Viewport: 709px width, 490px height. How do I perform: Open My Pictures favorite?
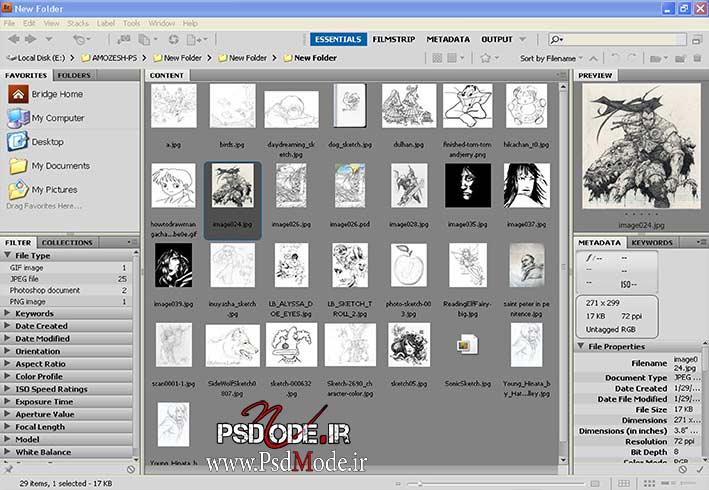pyautogui.click(x=43, y=189)
